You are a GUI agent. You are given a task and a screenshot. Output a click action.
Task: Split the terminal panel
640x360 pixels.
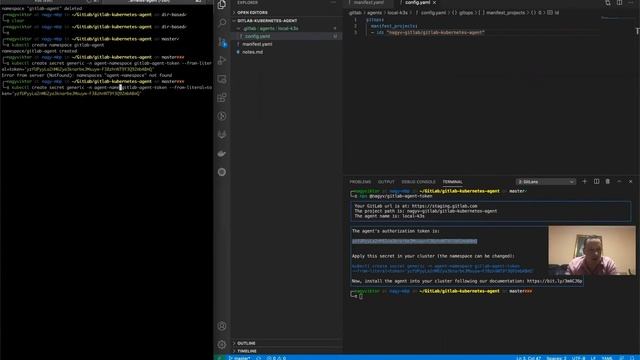pyautogui.click(x=596, y=182)
